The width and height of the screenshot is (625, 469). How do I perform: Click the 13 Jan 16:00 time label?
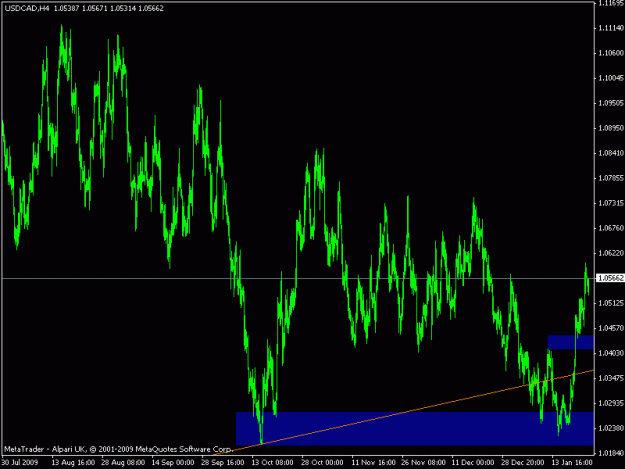[572, 463]
